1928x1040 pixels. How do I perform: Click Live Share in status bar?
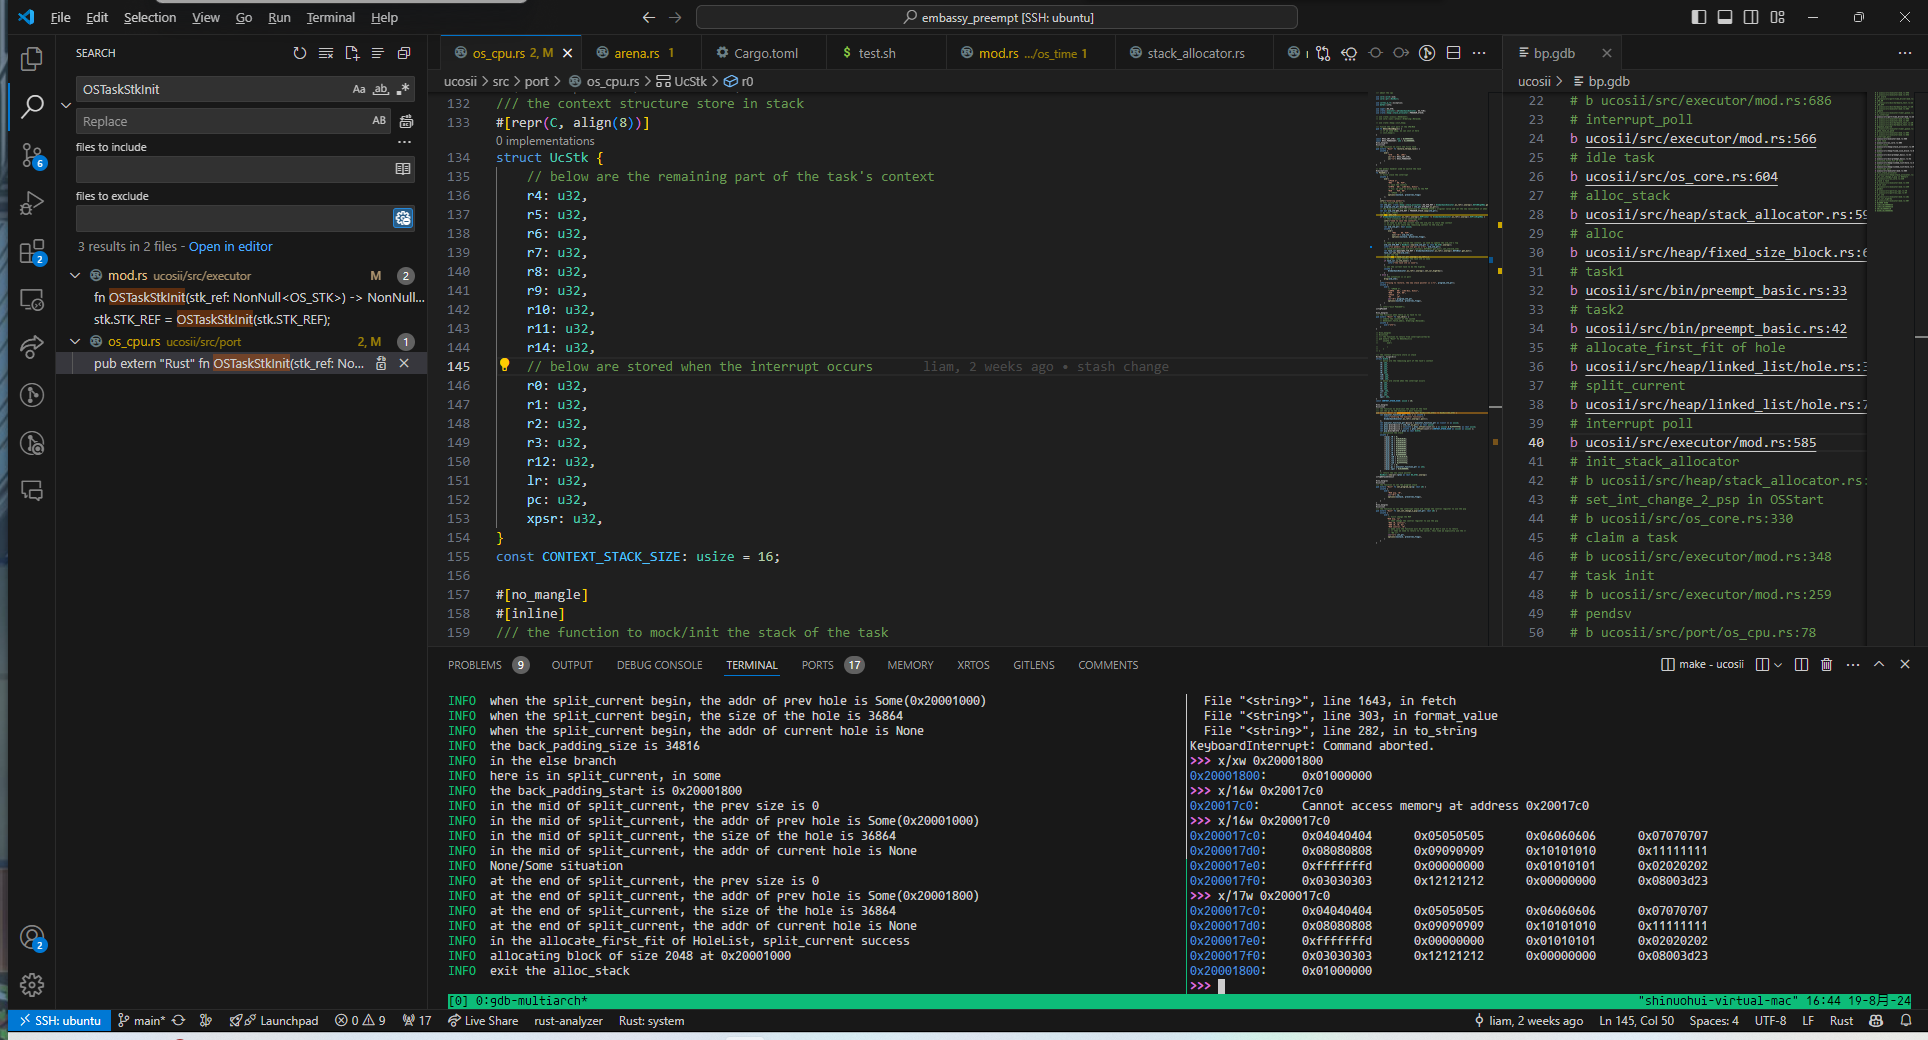pos(482,1021)
